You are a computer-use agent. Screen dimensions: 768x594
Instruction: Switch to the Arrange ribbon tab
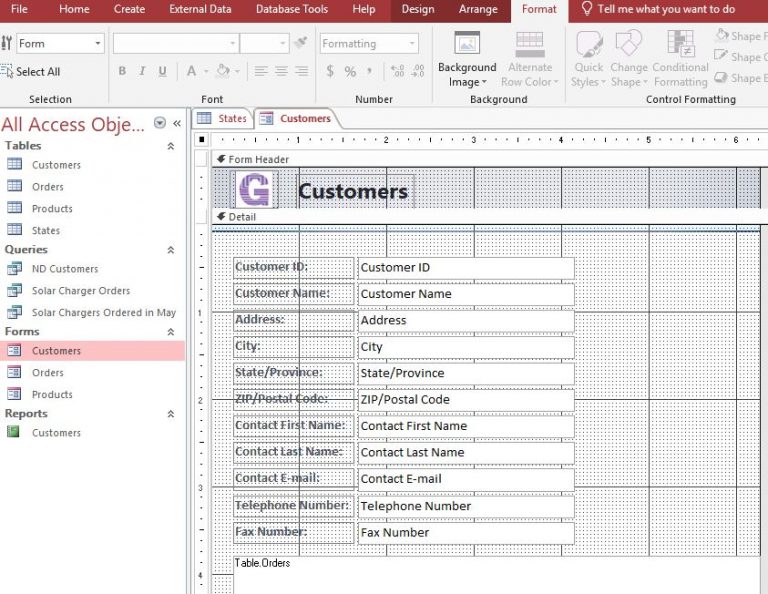coord(478,10)
